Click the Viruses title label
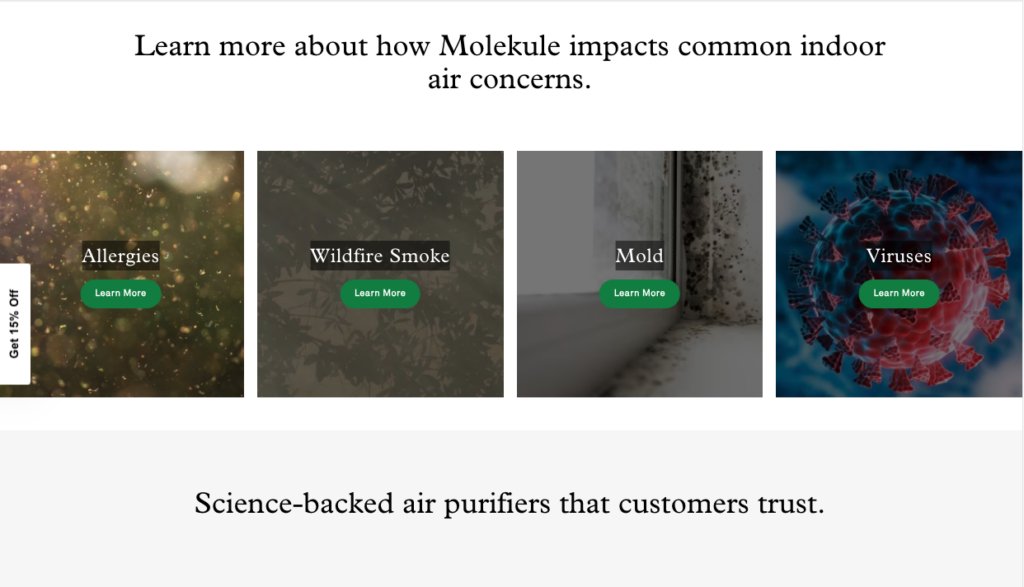The width and height of the screenshot is (1024, 587). click(x=899, y=255)
